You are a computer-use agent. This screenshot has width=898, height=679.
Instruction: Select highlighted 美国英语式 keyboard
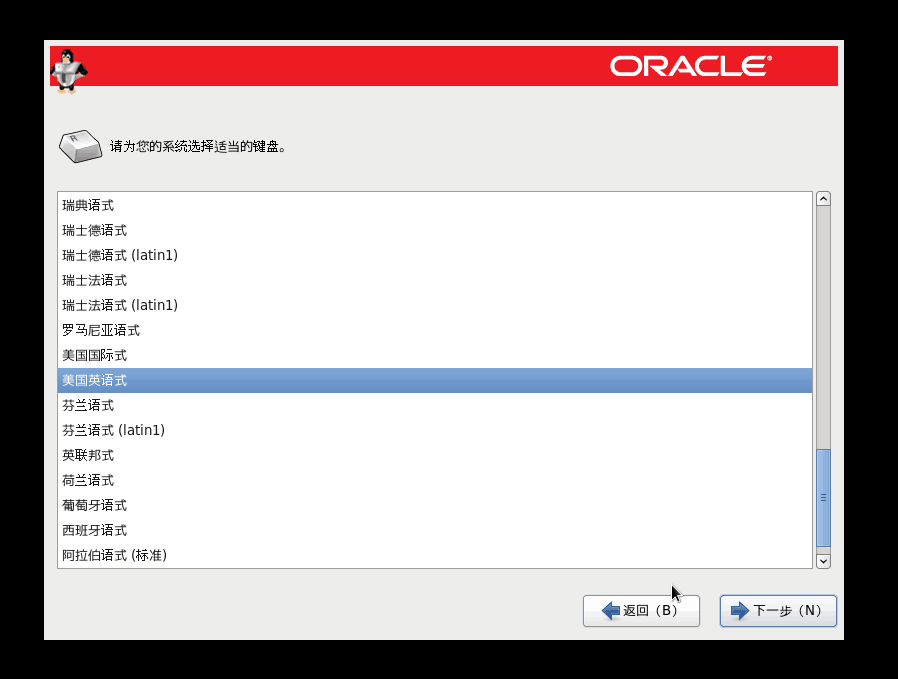click(94, 380)
